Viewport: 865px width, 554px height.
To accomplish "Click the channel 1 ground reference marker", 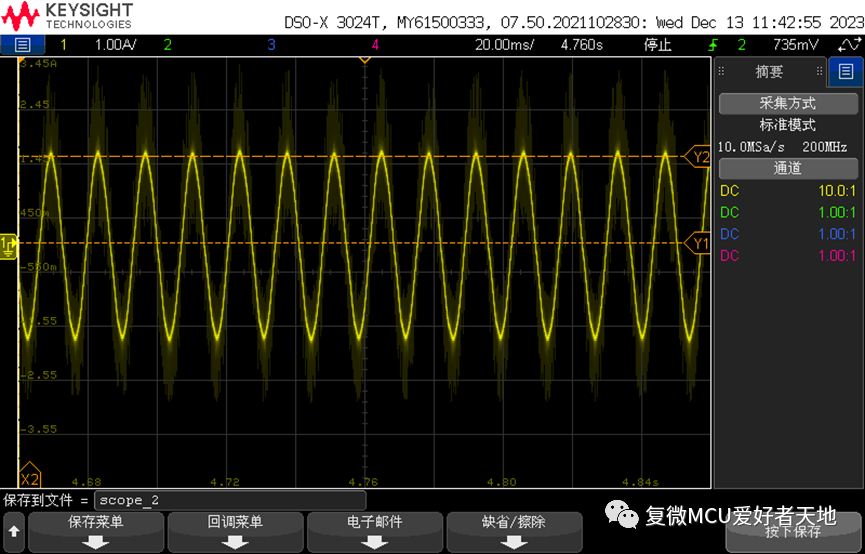I will [x=8, y=243].
